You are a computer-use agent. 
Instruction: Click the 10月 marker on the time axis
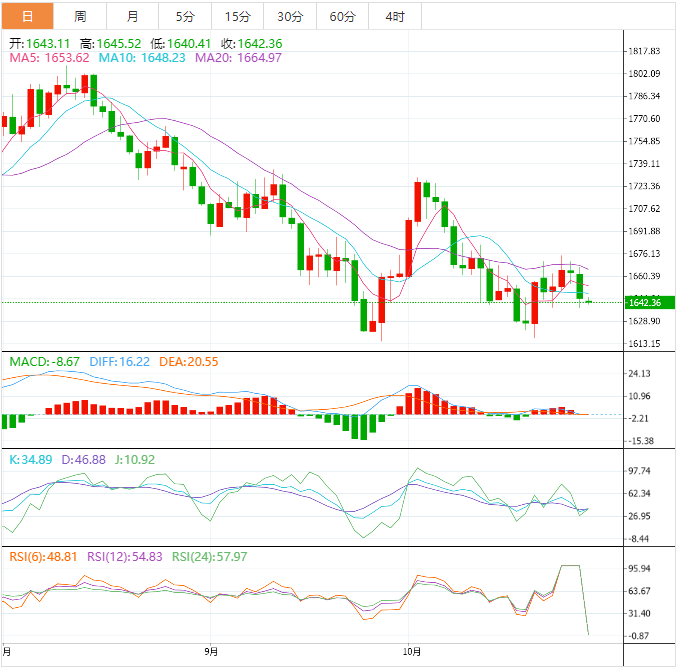409,650
